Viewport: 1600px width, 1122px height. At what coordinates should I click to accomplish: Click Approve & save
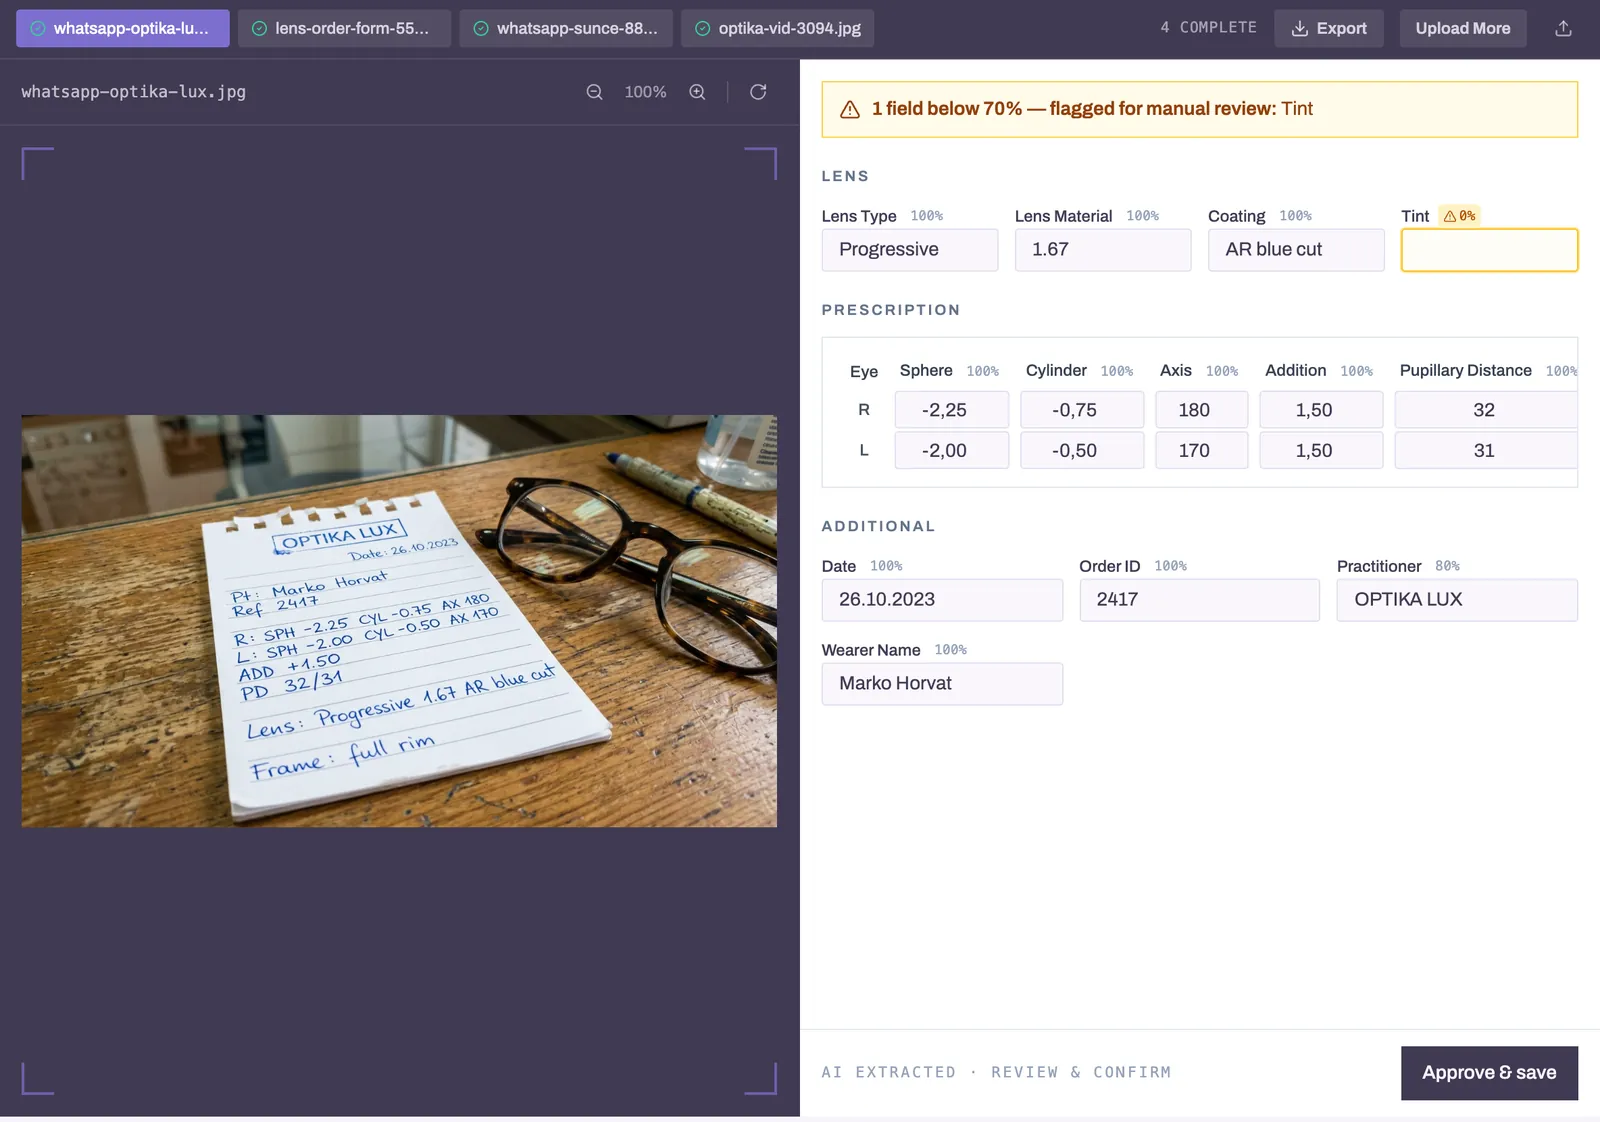click(1489, 1073)
